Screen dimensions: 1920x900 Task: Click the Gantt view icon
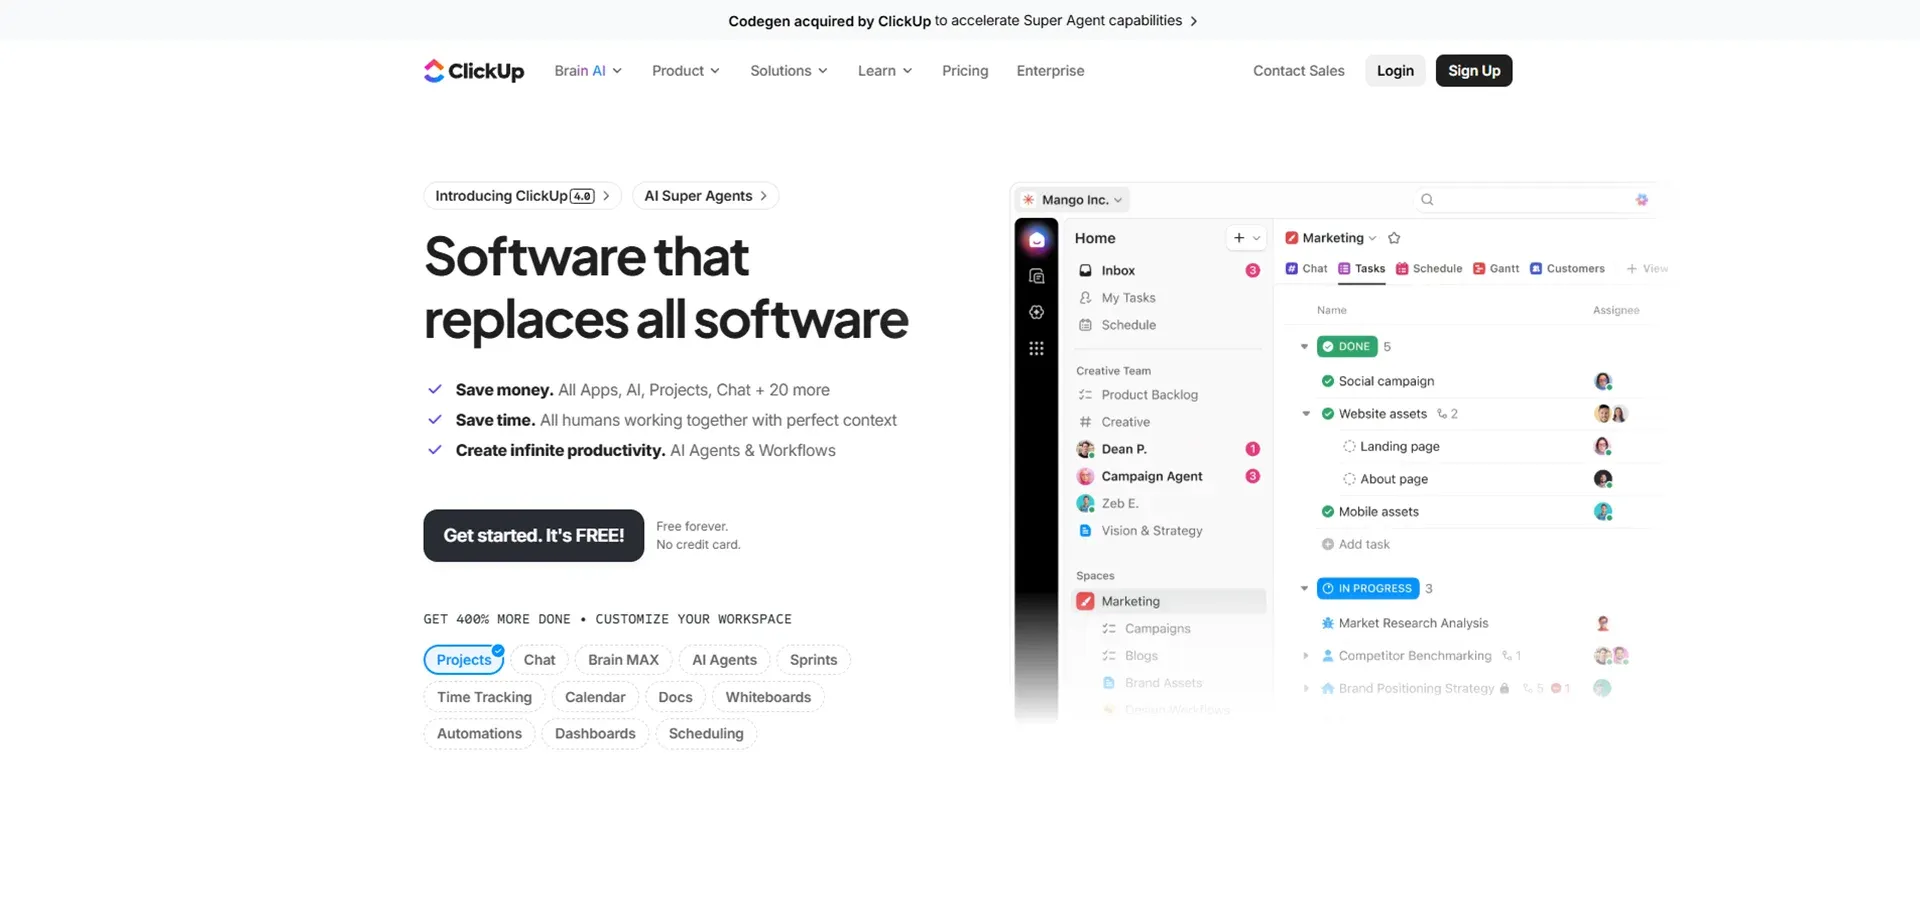tap(1479, 269)
